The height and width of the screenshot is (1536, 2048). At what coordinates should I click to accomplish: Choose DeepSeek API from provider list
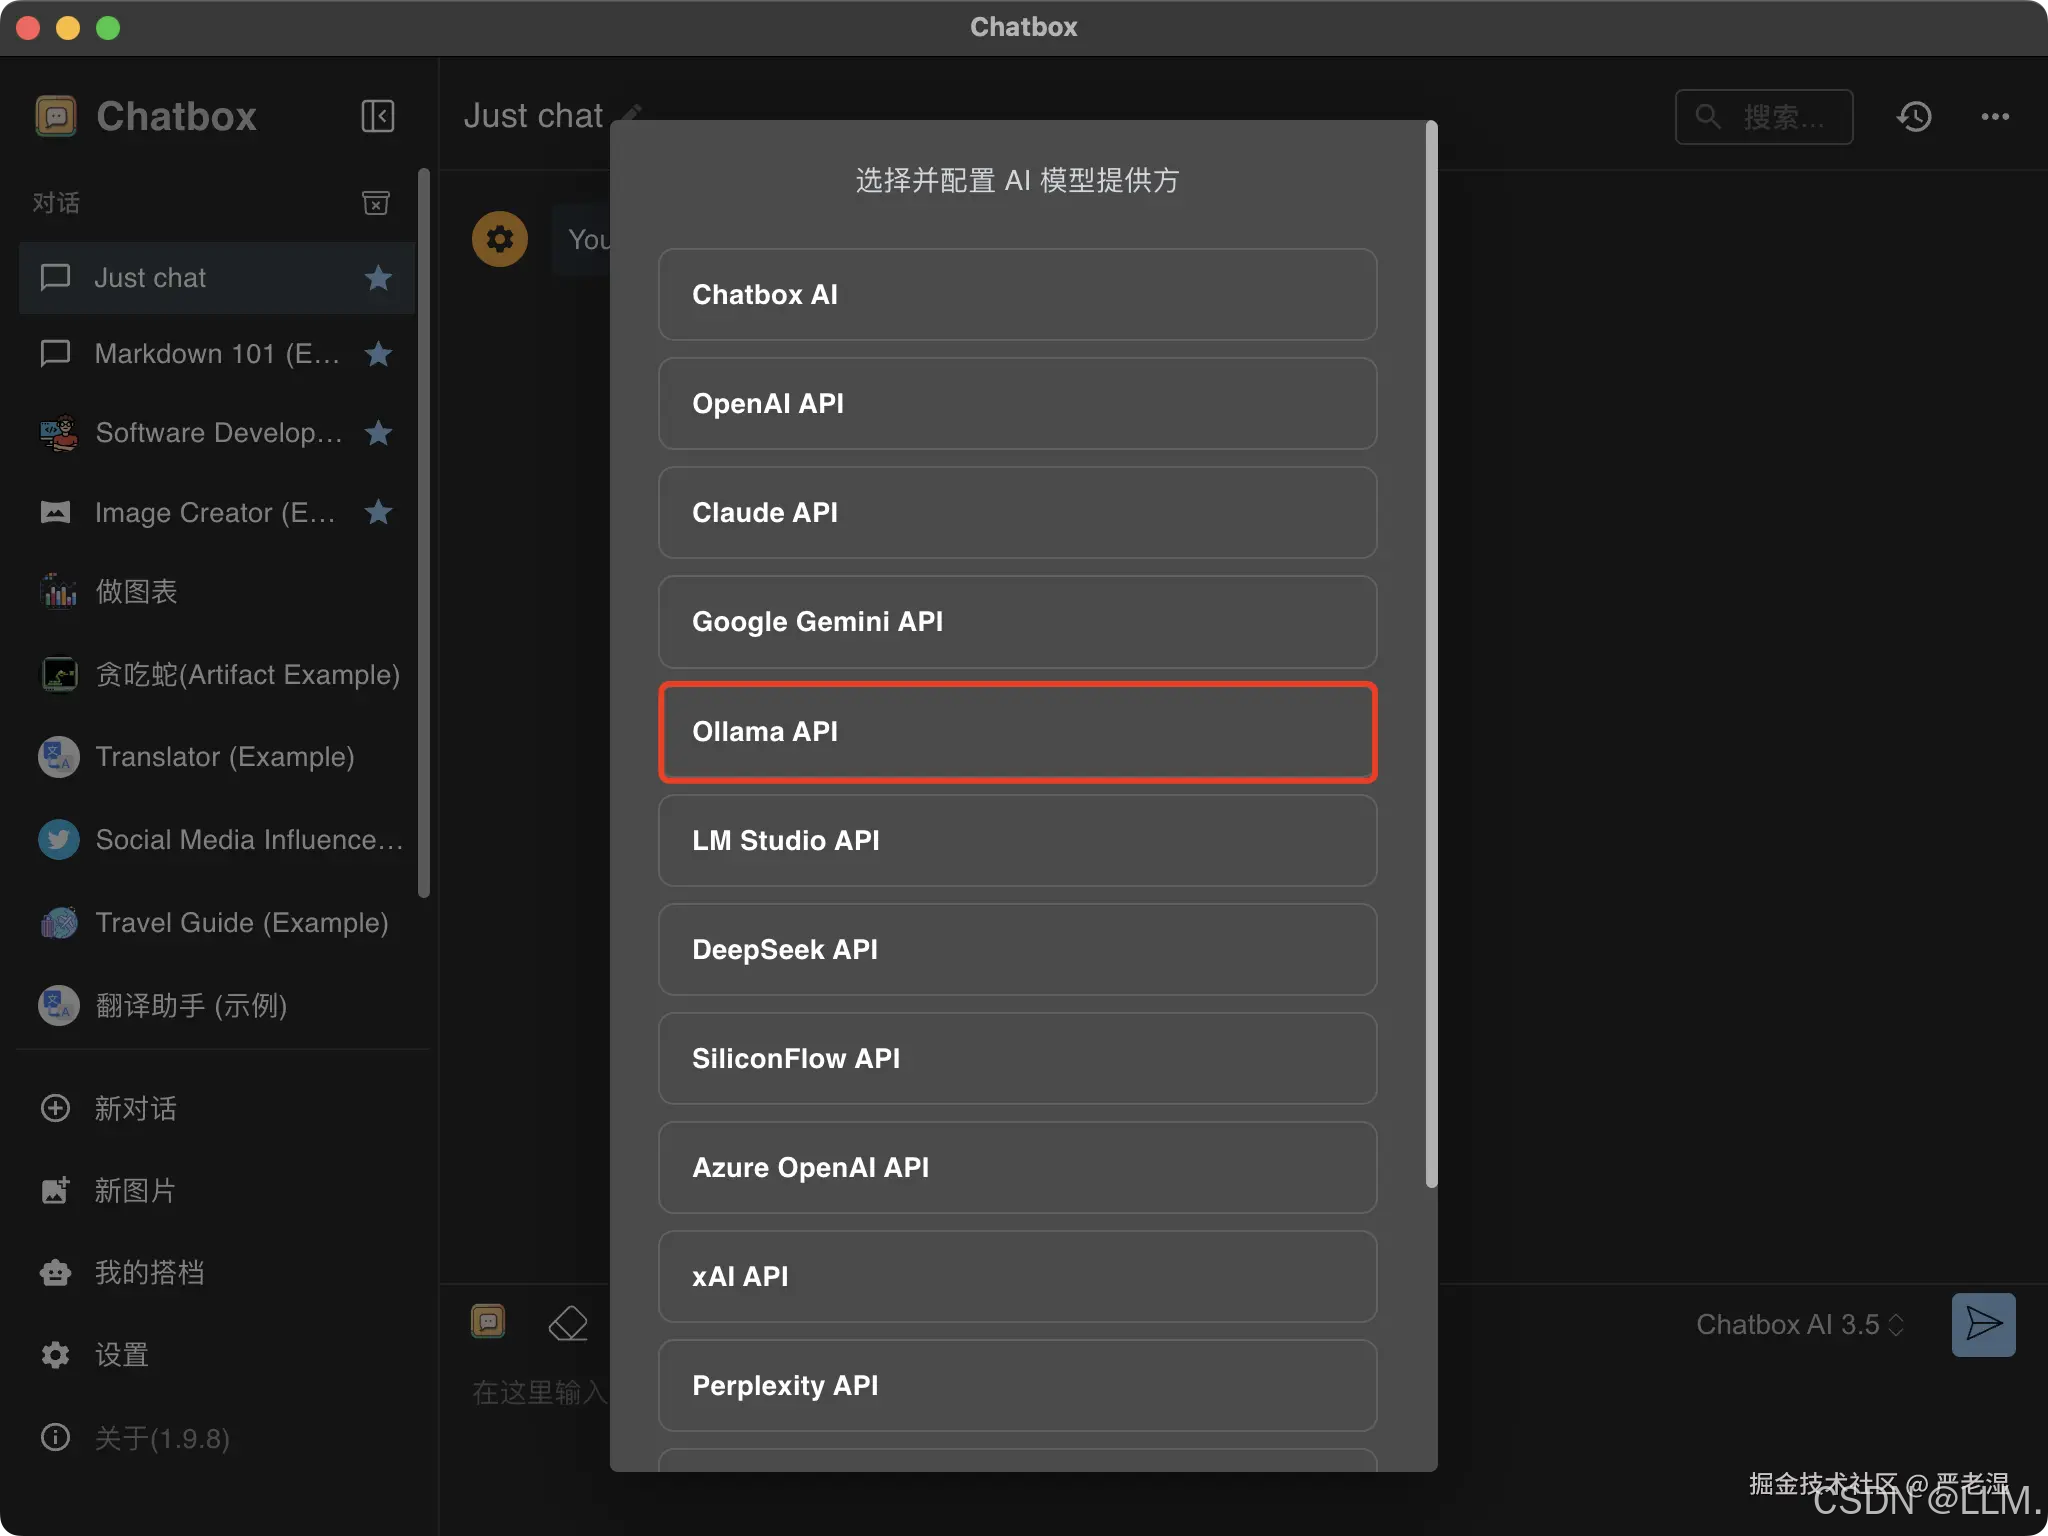pyautogui.click(x=1017, y=949)
